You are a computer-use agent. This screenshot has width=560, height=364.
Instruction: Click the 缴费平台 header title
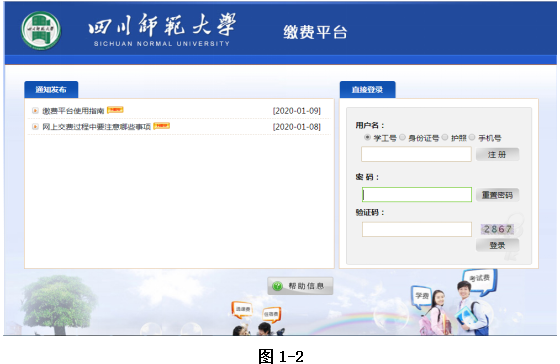click(315, 32)
